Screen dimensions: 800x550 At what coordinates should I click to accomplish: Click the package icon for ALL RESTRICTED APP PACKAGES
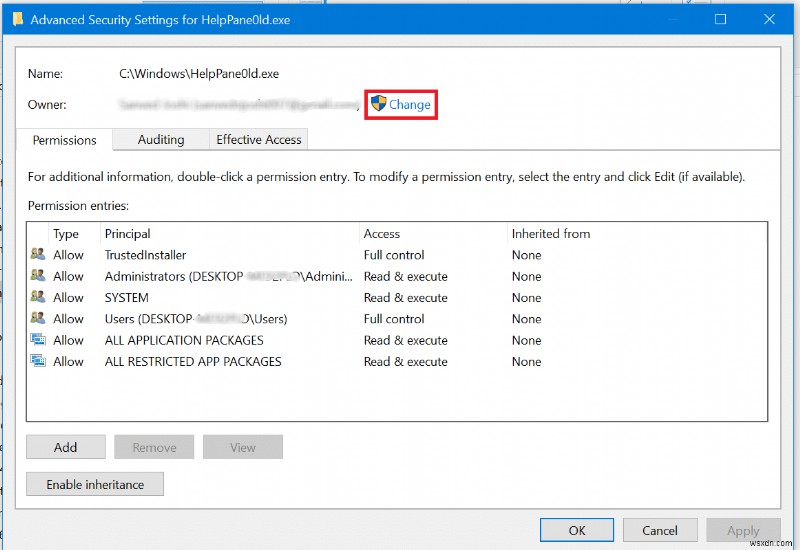point(38,361)
